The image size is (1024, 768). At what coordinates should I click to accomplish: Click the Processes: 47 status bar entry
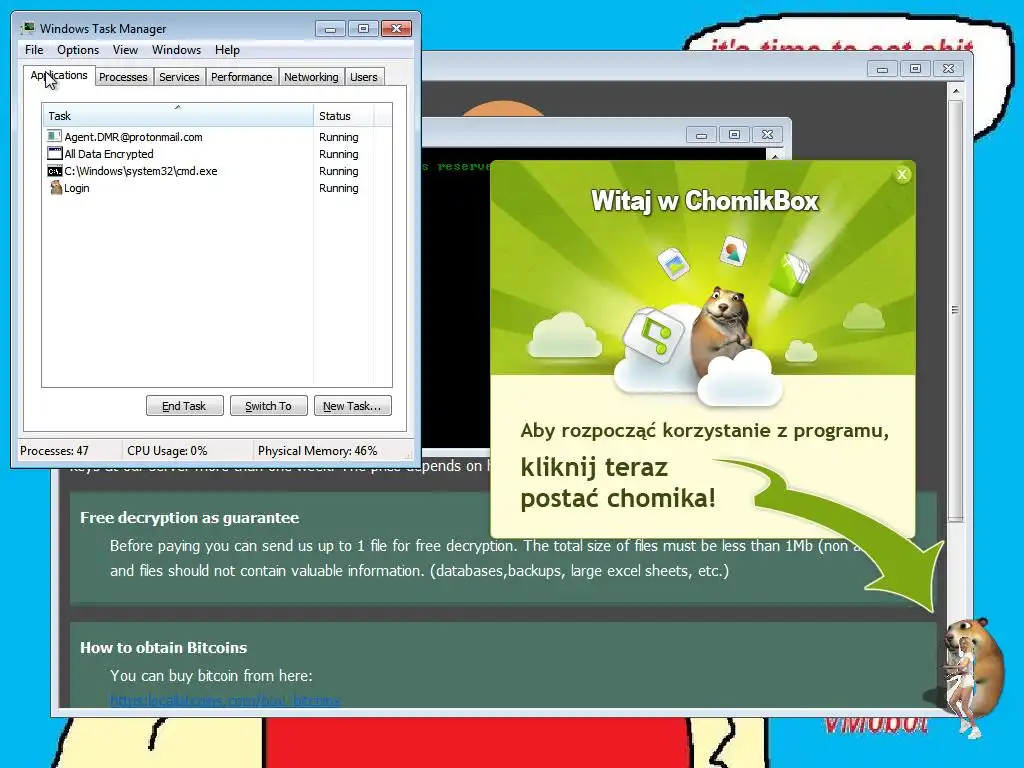54,451
